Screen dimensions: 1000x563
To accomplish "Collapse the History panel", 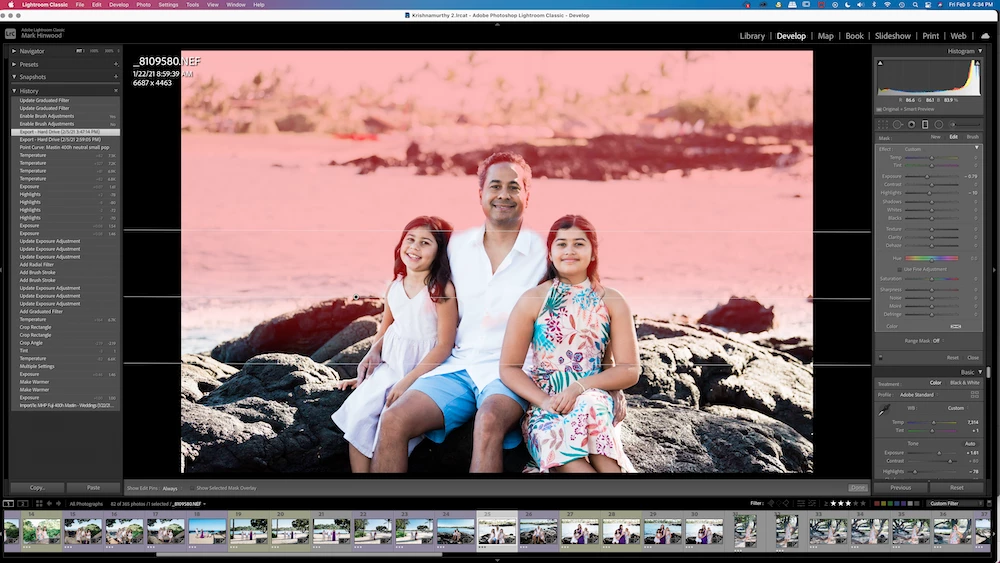I will click(14, 91).
